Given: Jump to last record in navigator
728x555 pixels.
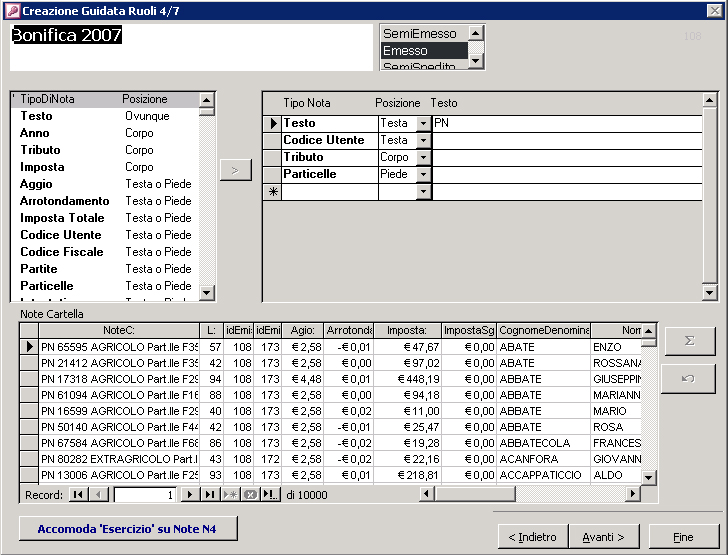Looking at the screenshot, I should pos(209,495).
